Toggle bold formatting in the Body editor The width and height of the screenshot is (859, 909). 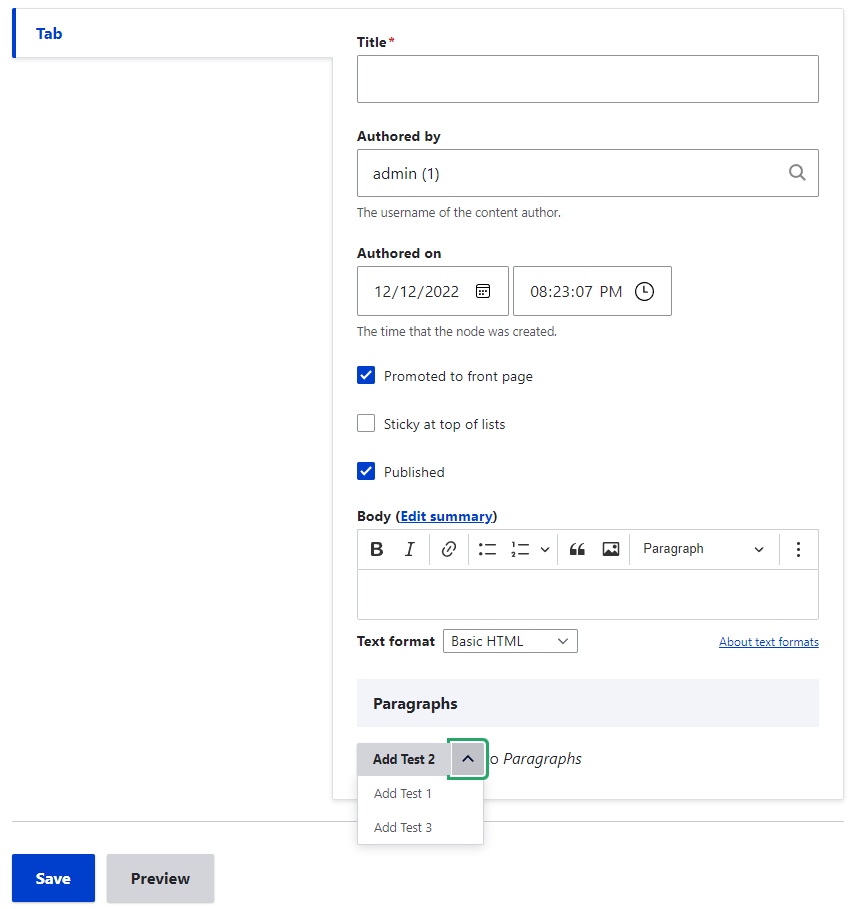(377, 549)
